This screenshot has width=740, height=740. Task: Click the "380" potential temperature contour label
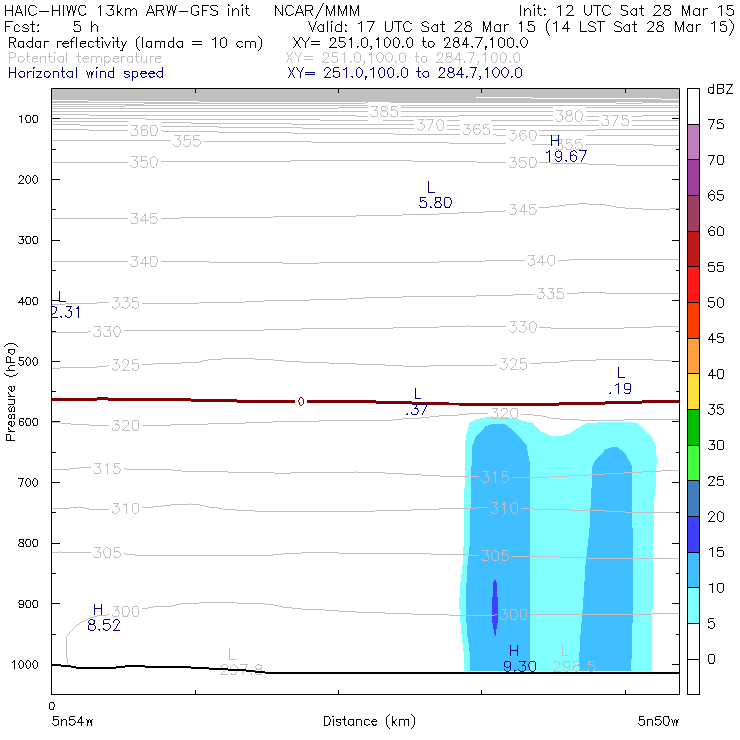pos(569,116)
